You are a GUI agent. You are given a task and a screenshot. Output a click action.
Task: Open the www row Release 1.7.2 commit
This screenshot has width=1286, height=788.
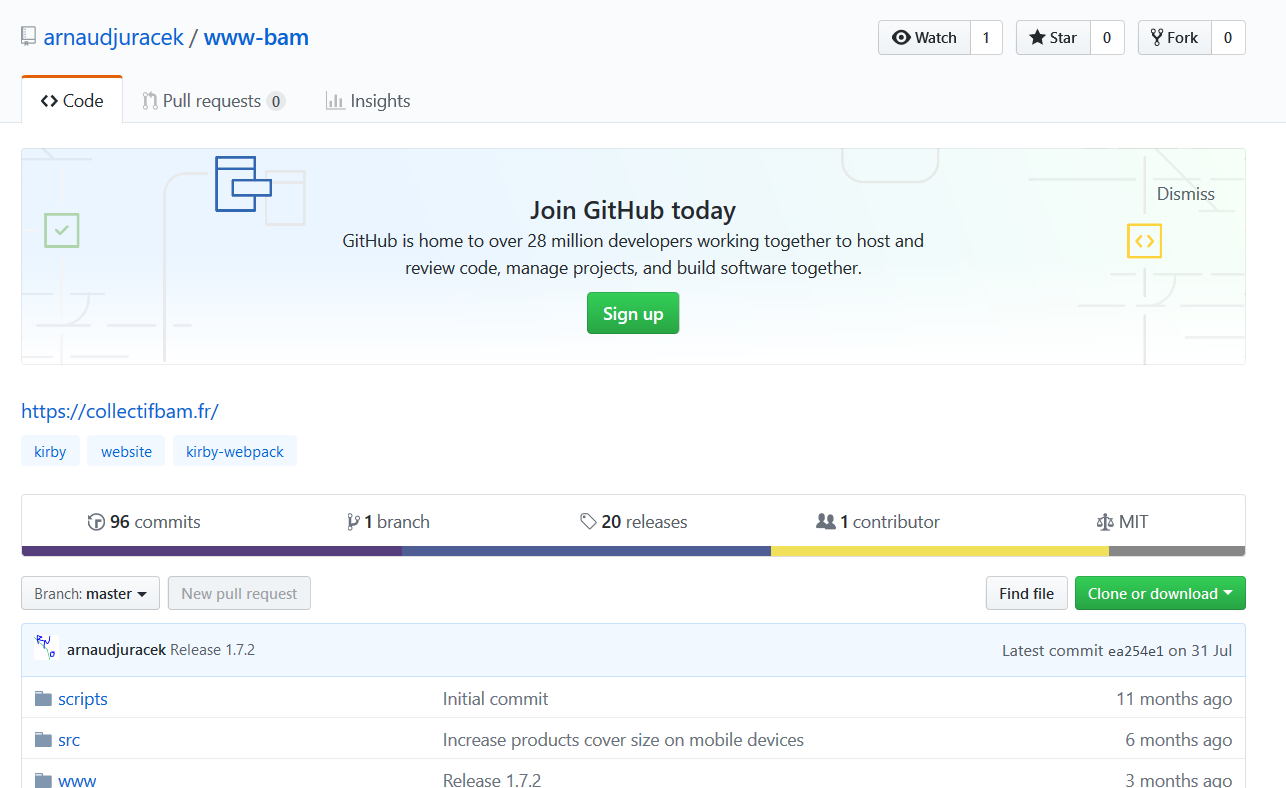pos(492,780)
